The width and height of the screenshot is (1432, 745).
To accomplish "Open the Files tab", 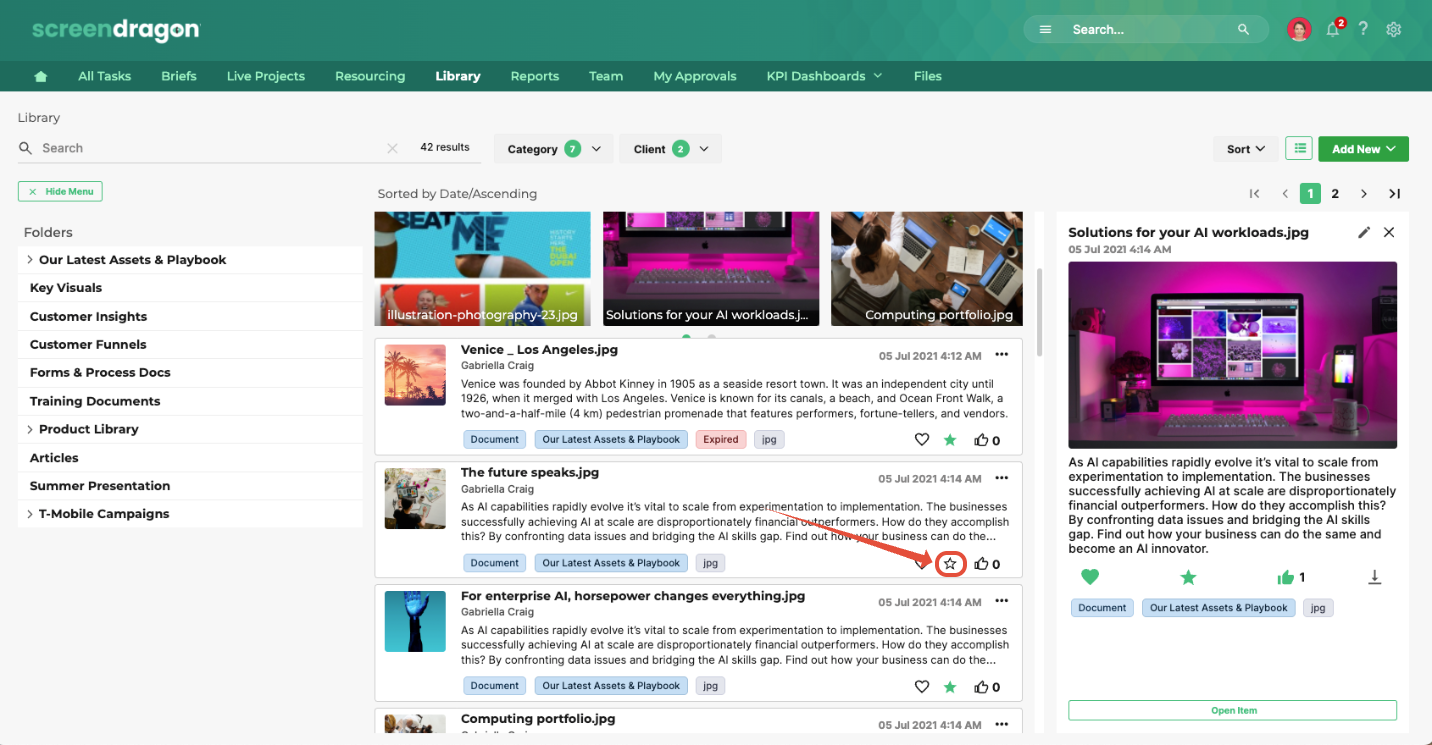I will (x=927, y=76).
